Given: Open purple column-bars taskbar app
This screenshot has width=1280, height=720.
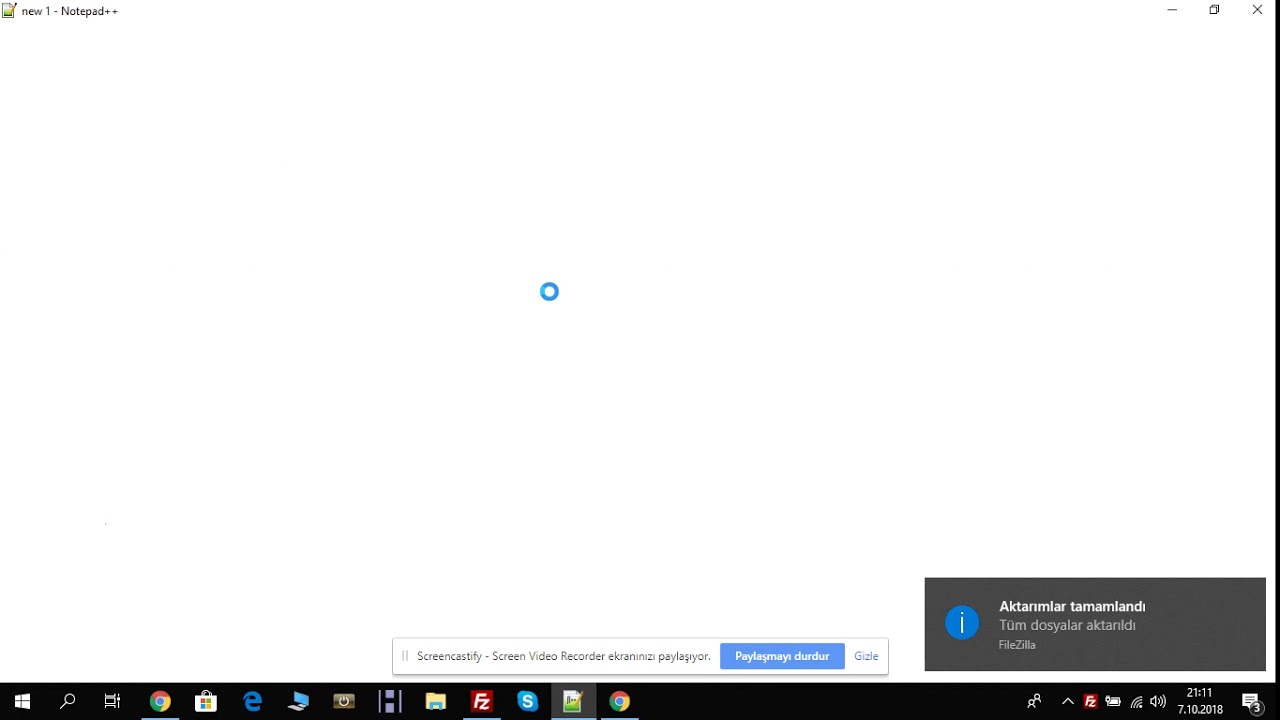Looking at the screenshot, I should point(390,701).
